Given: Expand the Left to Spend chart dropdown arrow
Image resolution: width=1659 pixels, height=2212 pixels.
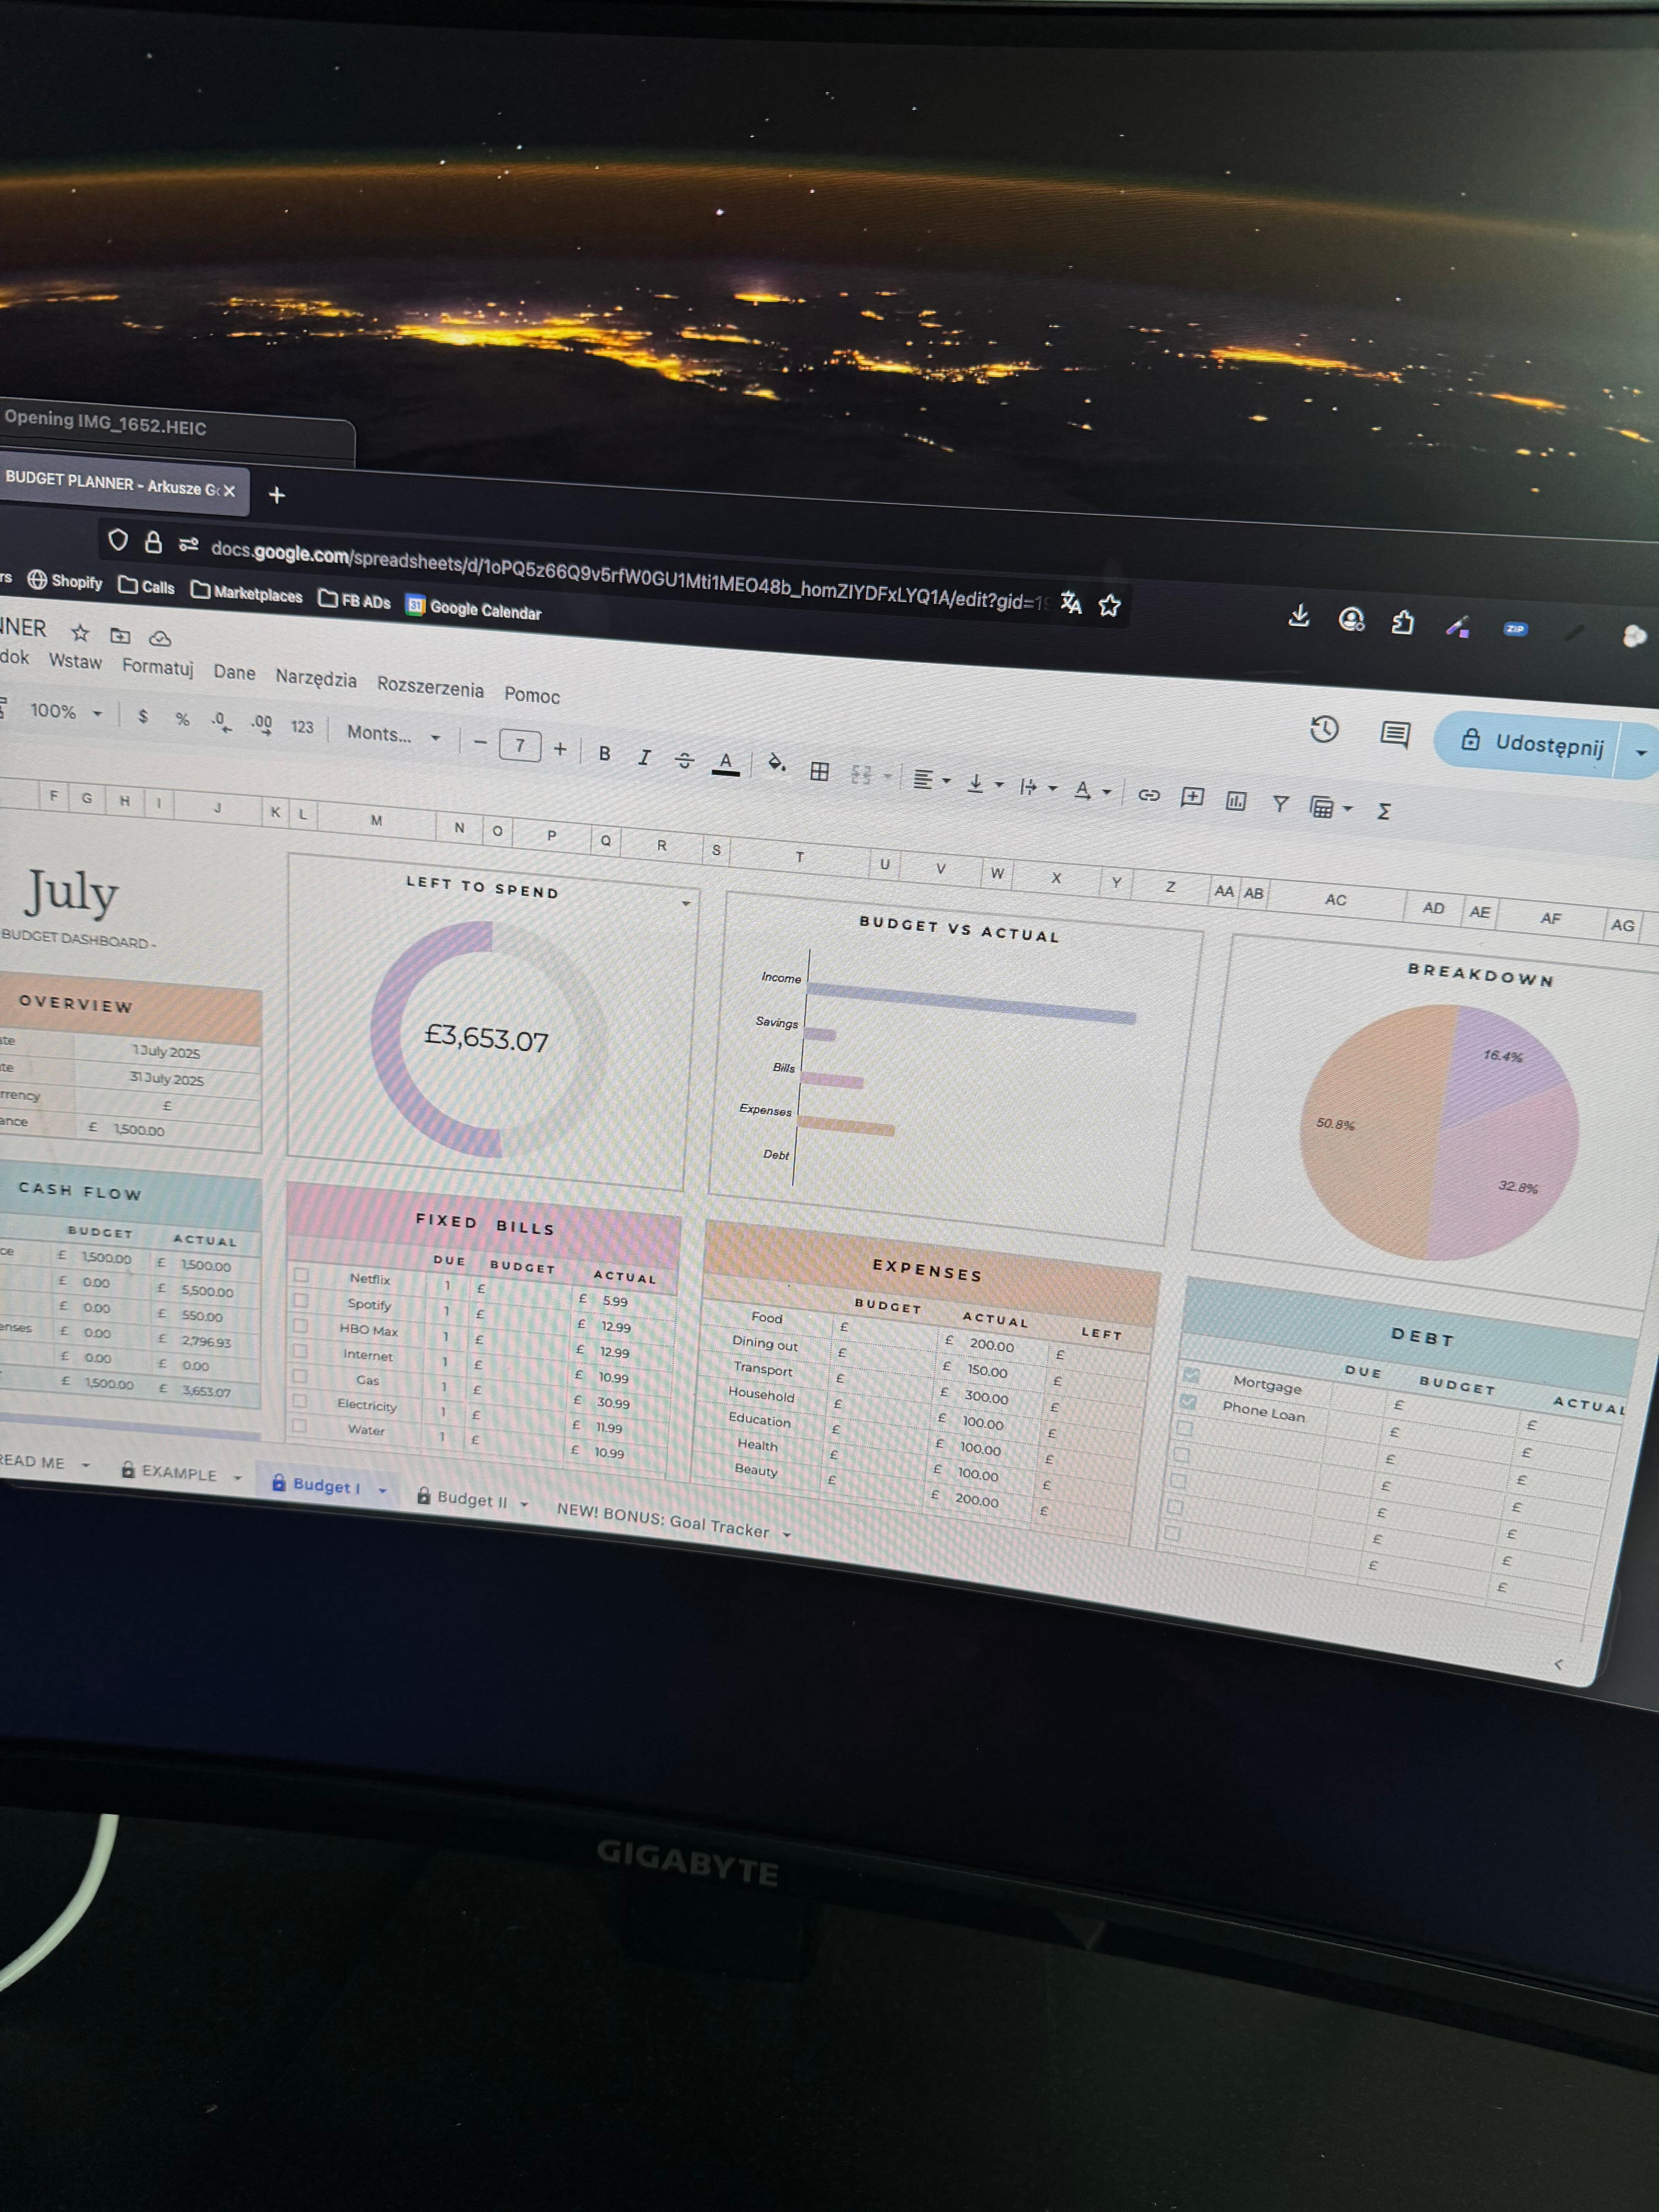Looking at the screenshot, I should (686, 903).
